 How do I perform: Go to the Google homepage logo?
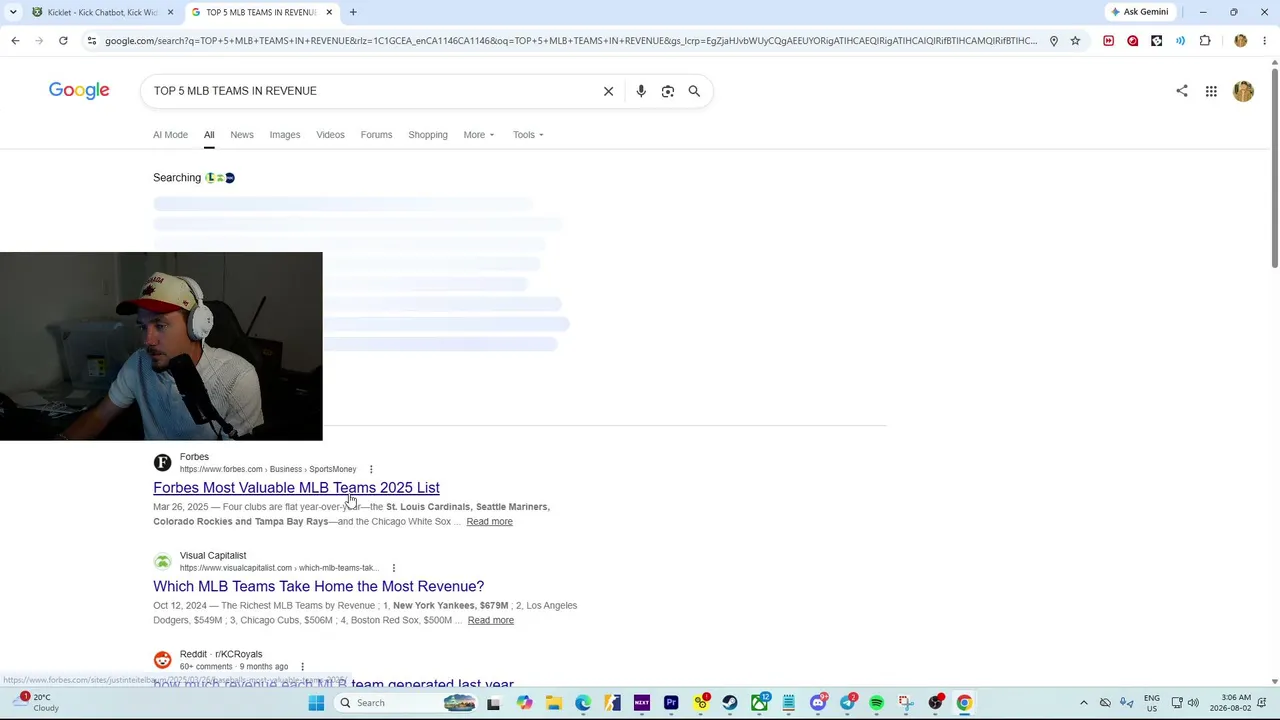[x=79, y=91]
